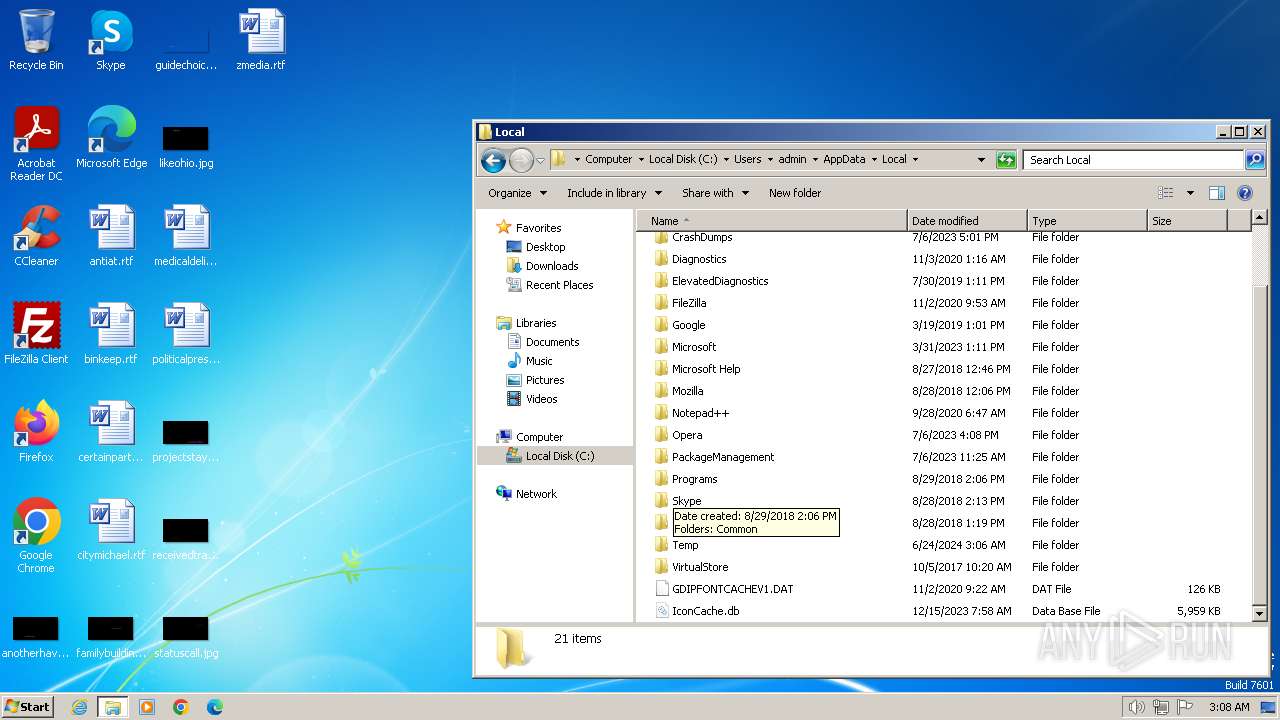Click the volume speaker tray icon

coord(1136,707)
